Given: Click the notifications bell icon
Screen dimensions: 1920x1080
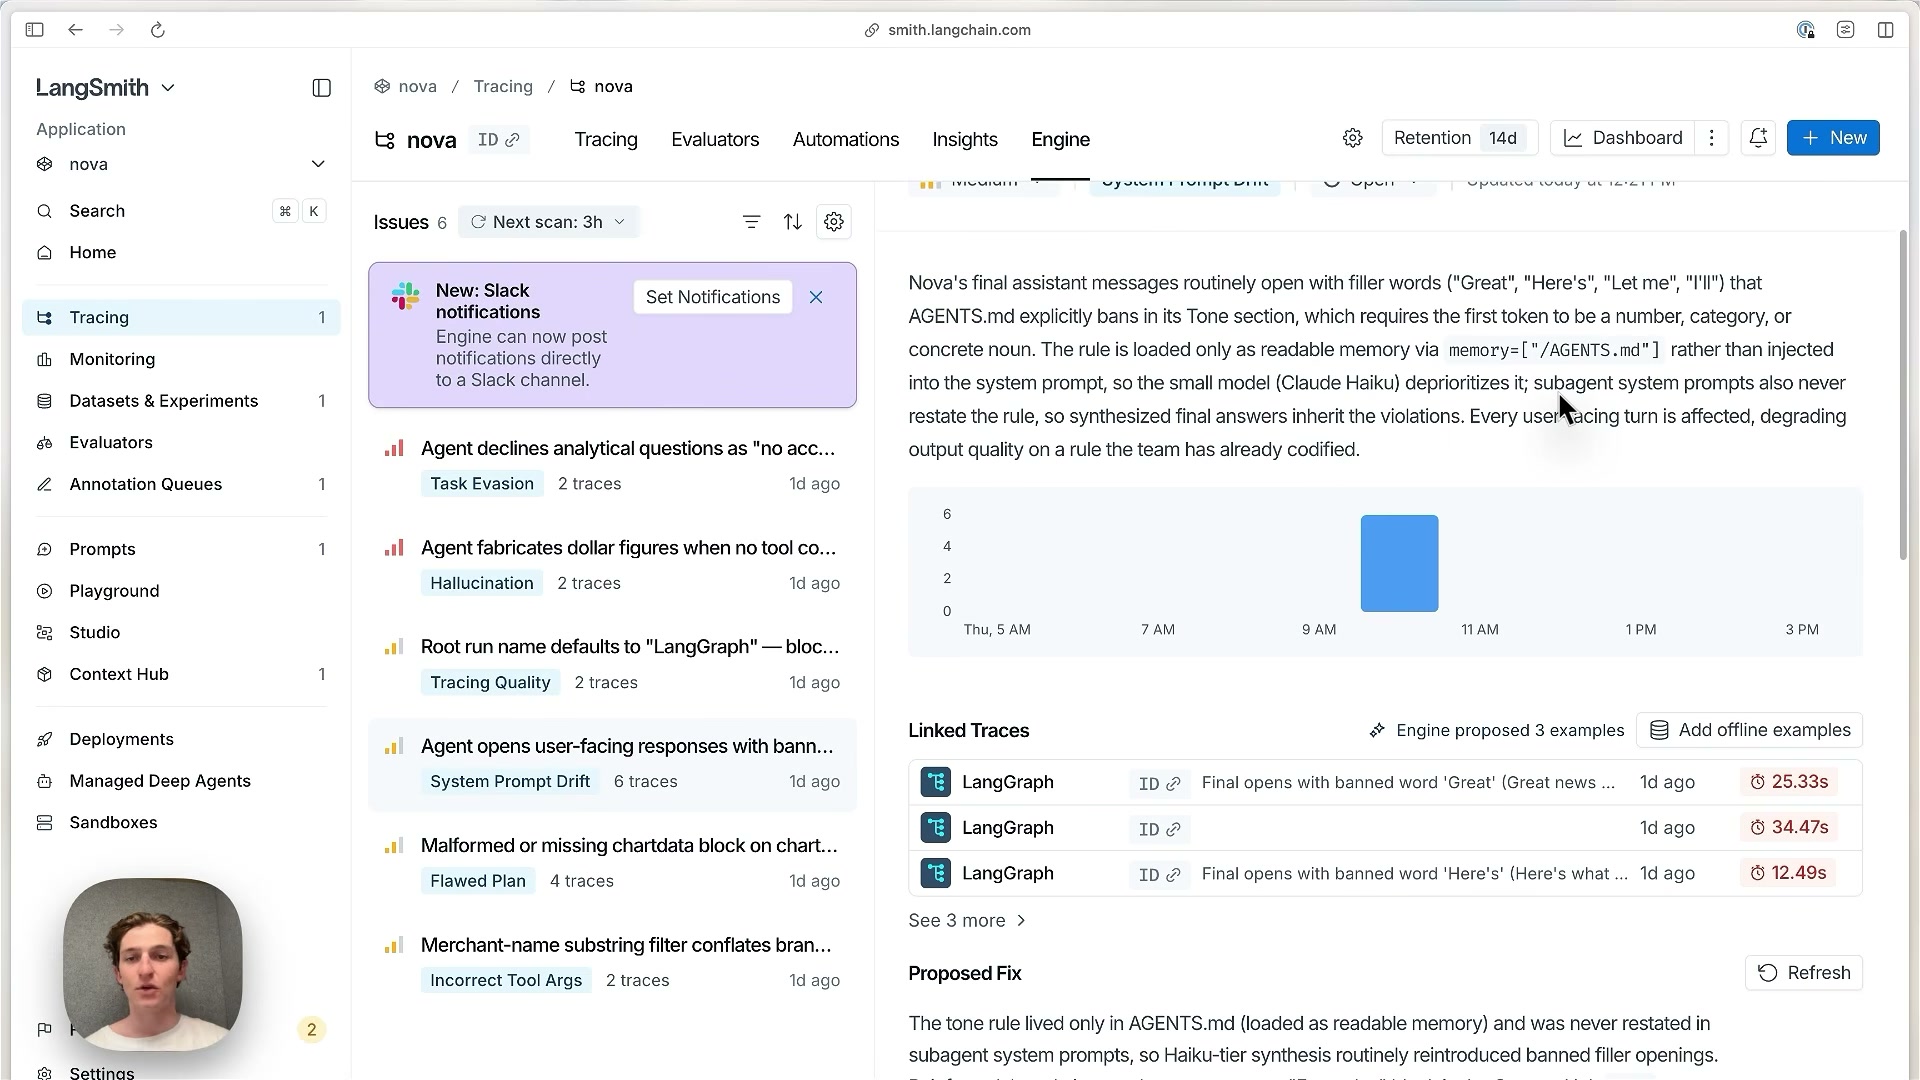Looking at the screenshot, I should 1758,138.
